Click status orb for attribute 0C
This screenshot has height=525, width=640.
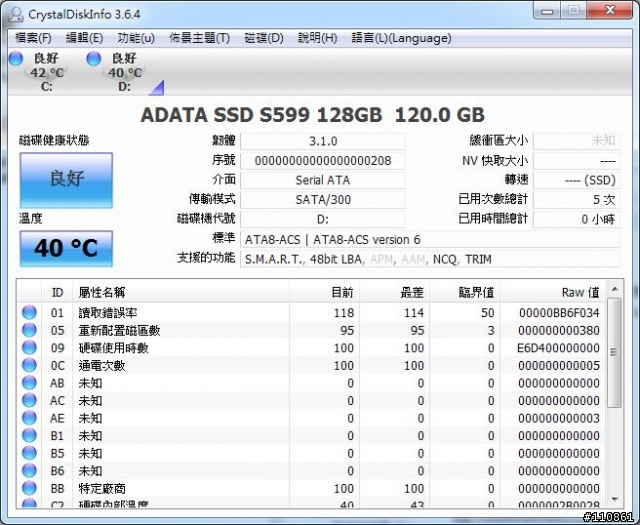29,365
